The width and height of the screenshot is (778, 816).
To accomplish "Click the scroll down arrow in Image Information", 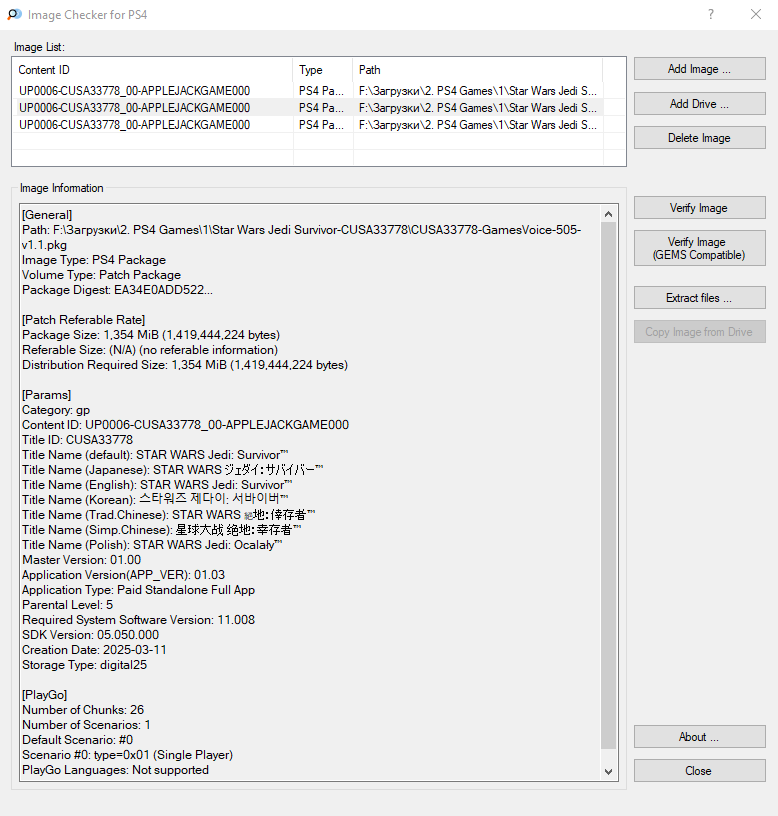I will point(609,772).
